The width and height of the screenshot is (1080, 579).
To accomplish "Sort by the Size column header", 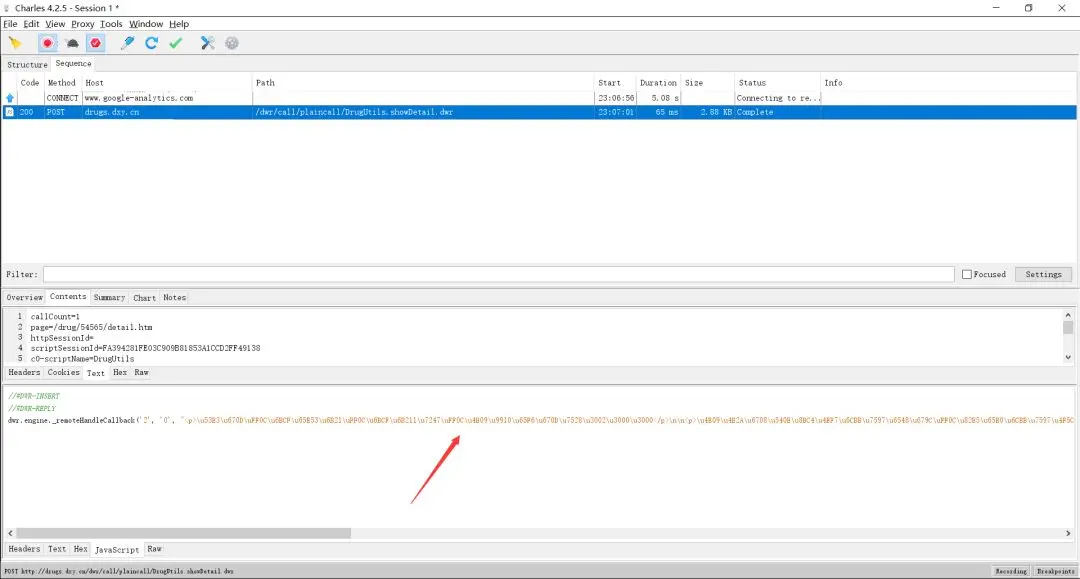I will [707, 83].
